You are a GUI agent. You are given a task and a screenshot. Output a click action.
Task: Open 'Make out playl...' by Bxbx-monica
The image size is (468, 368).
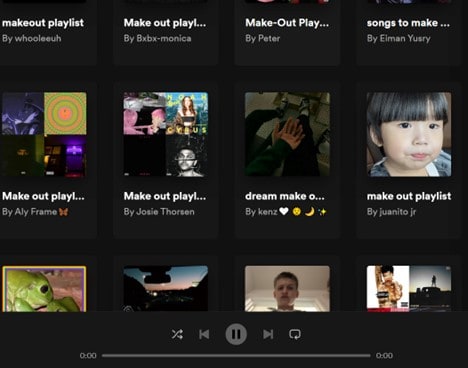click(165, 23)
